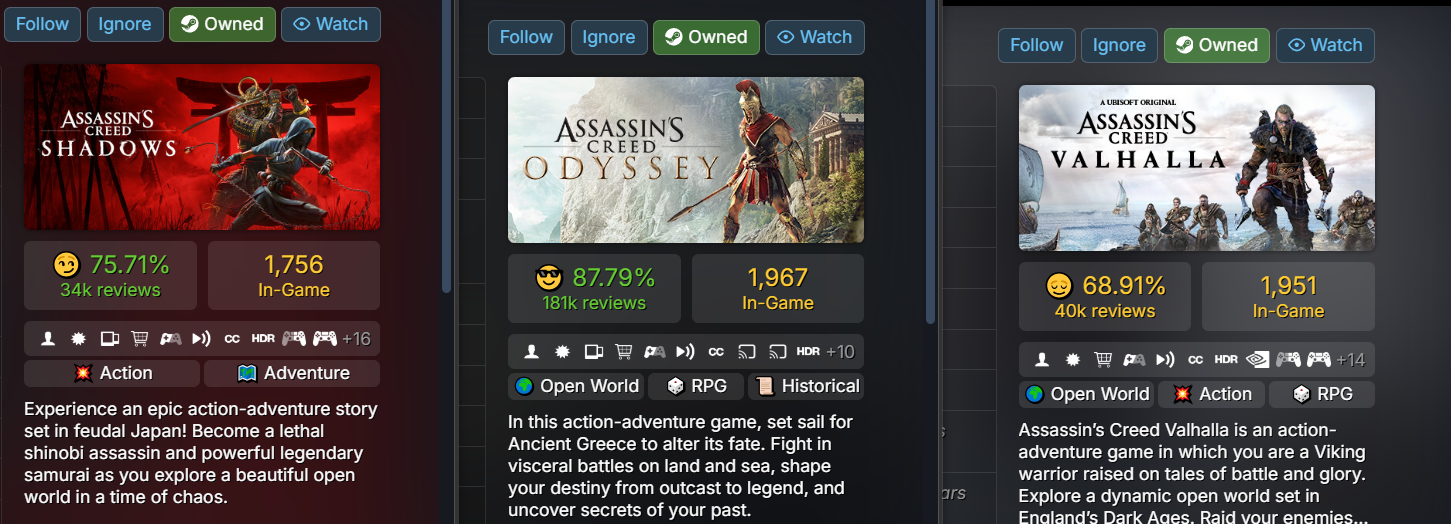
Task: Click single-player icon on Valhalla card
Action: [1042, 360]
